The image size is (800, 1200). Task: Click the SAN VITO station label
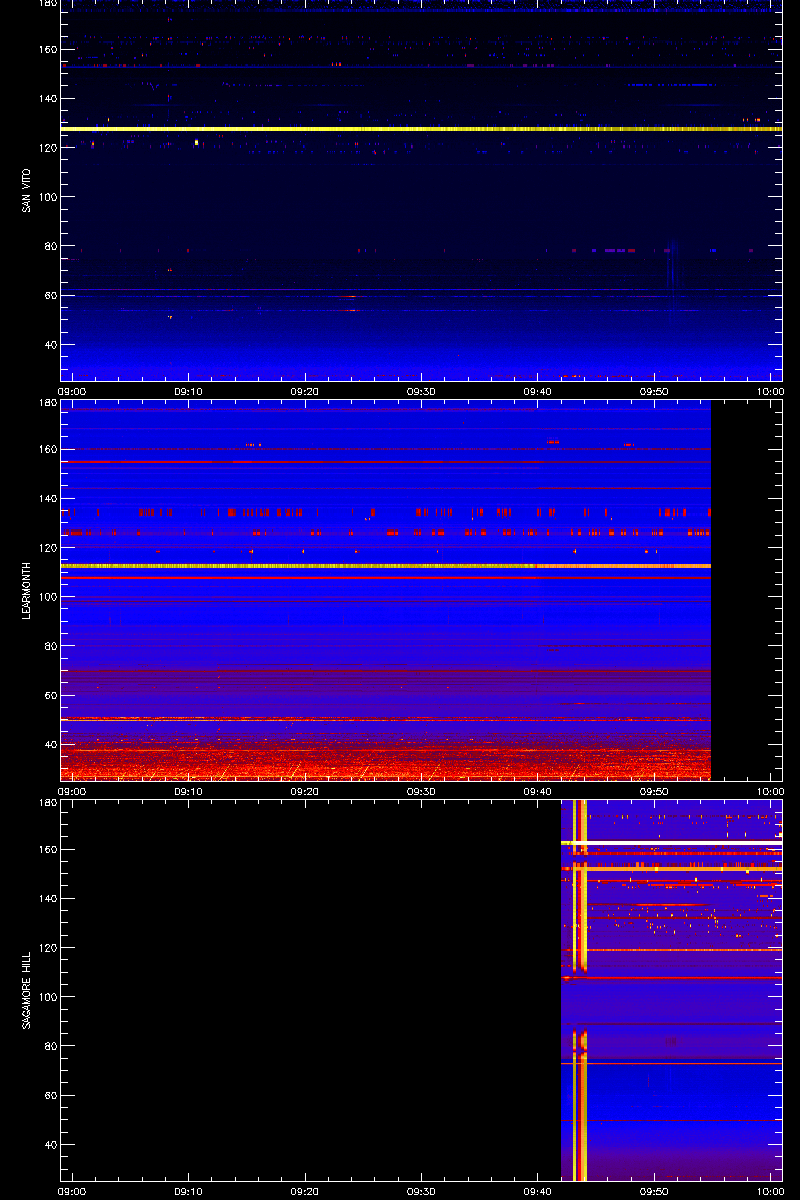coord(26,190)
